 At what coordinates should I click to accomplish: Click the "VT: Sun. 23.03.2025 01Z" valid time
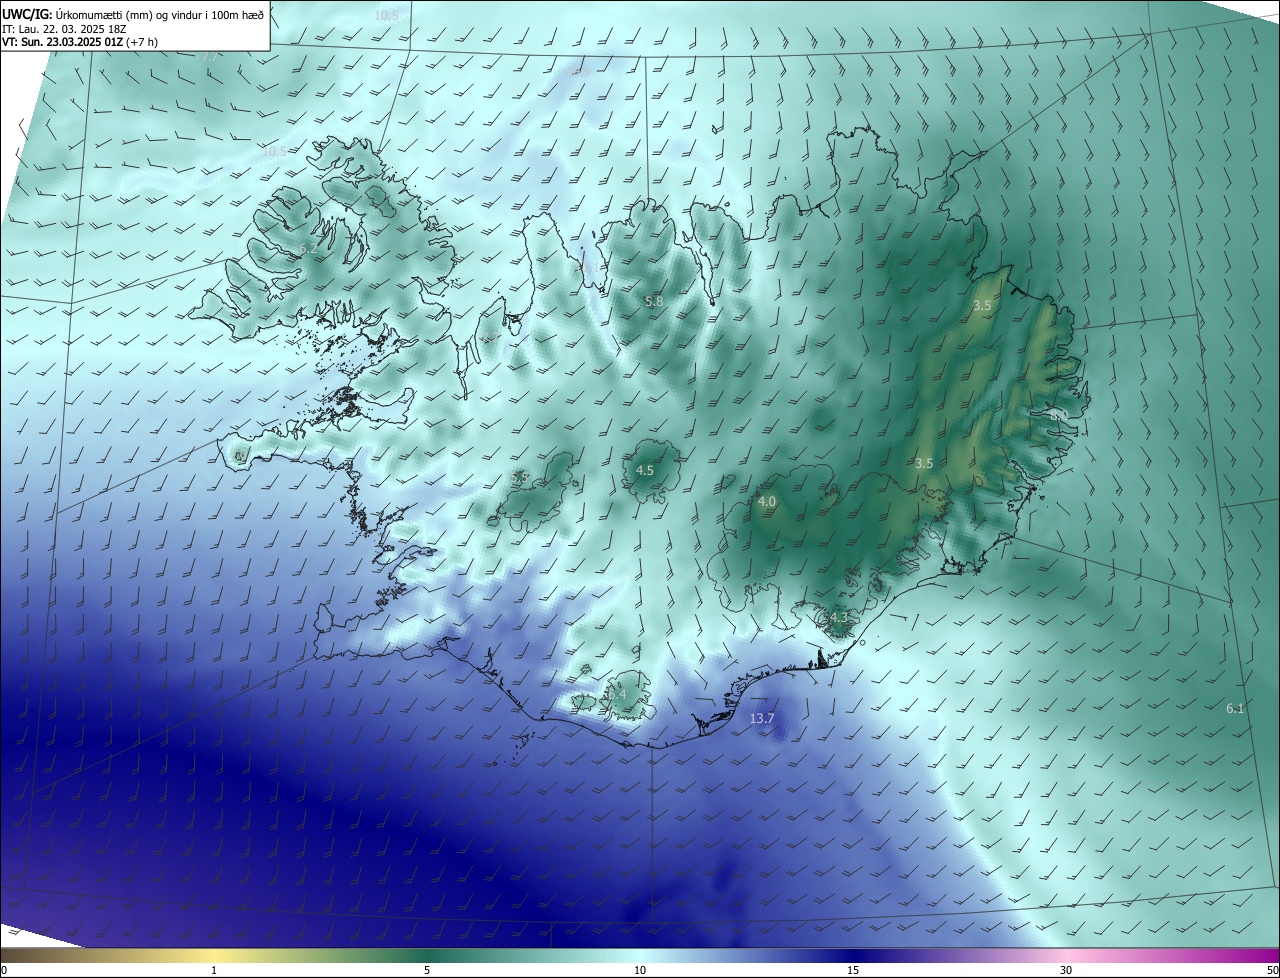point(62,42)
